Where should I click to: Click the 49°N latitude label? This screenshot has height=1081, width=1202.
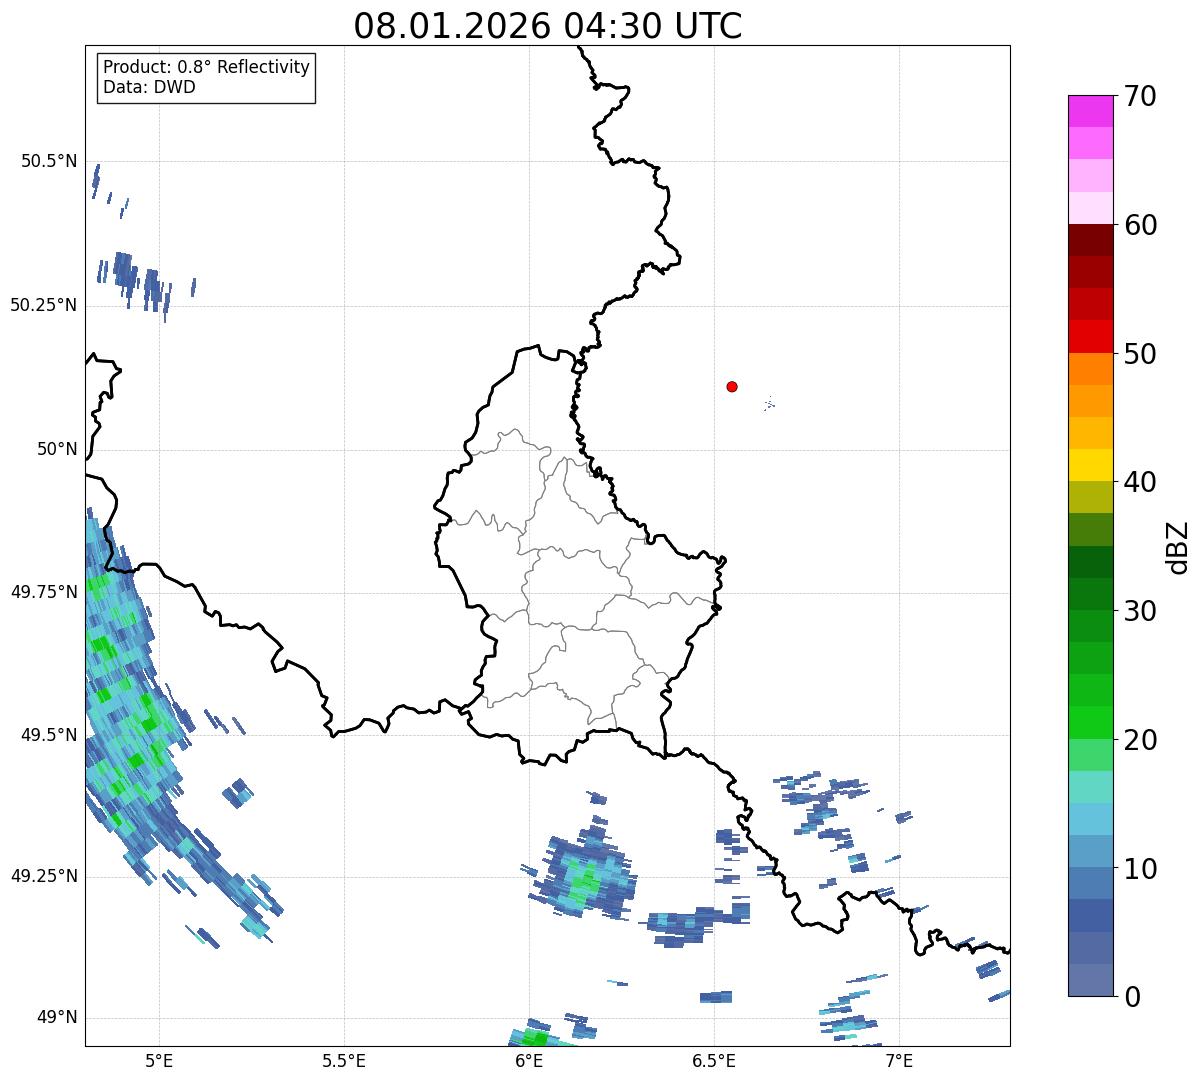coord(56,1018)
